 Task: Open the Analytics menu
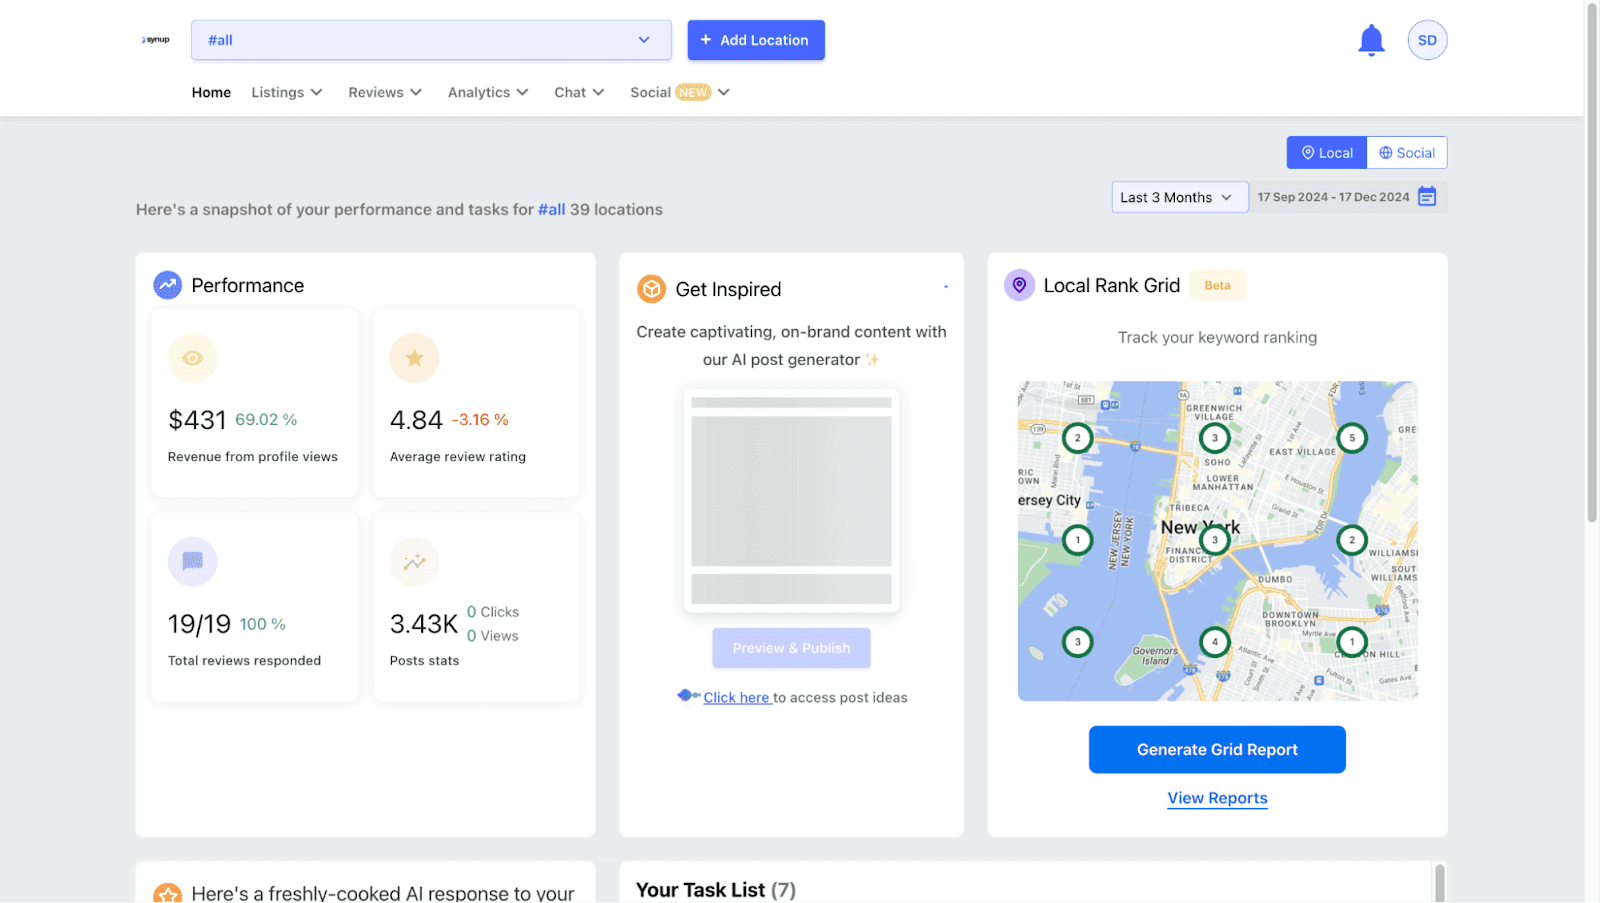pyautogui.click(x=488, y=92)
